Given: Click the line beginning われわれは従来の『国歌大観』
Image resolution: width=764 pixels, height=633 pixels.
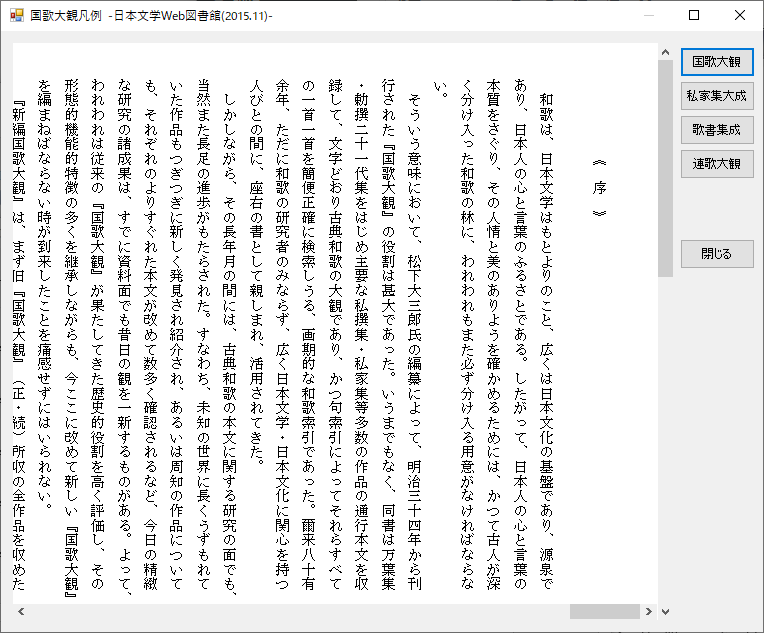Looking at the screenshot, I should (97, 334).
